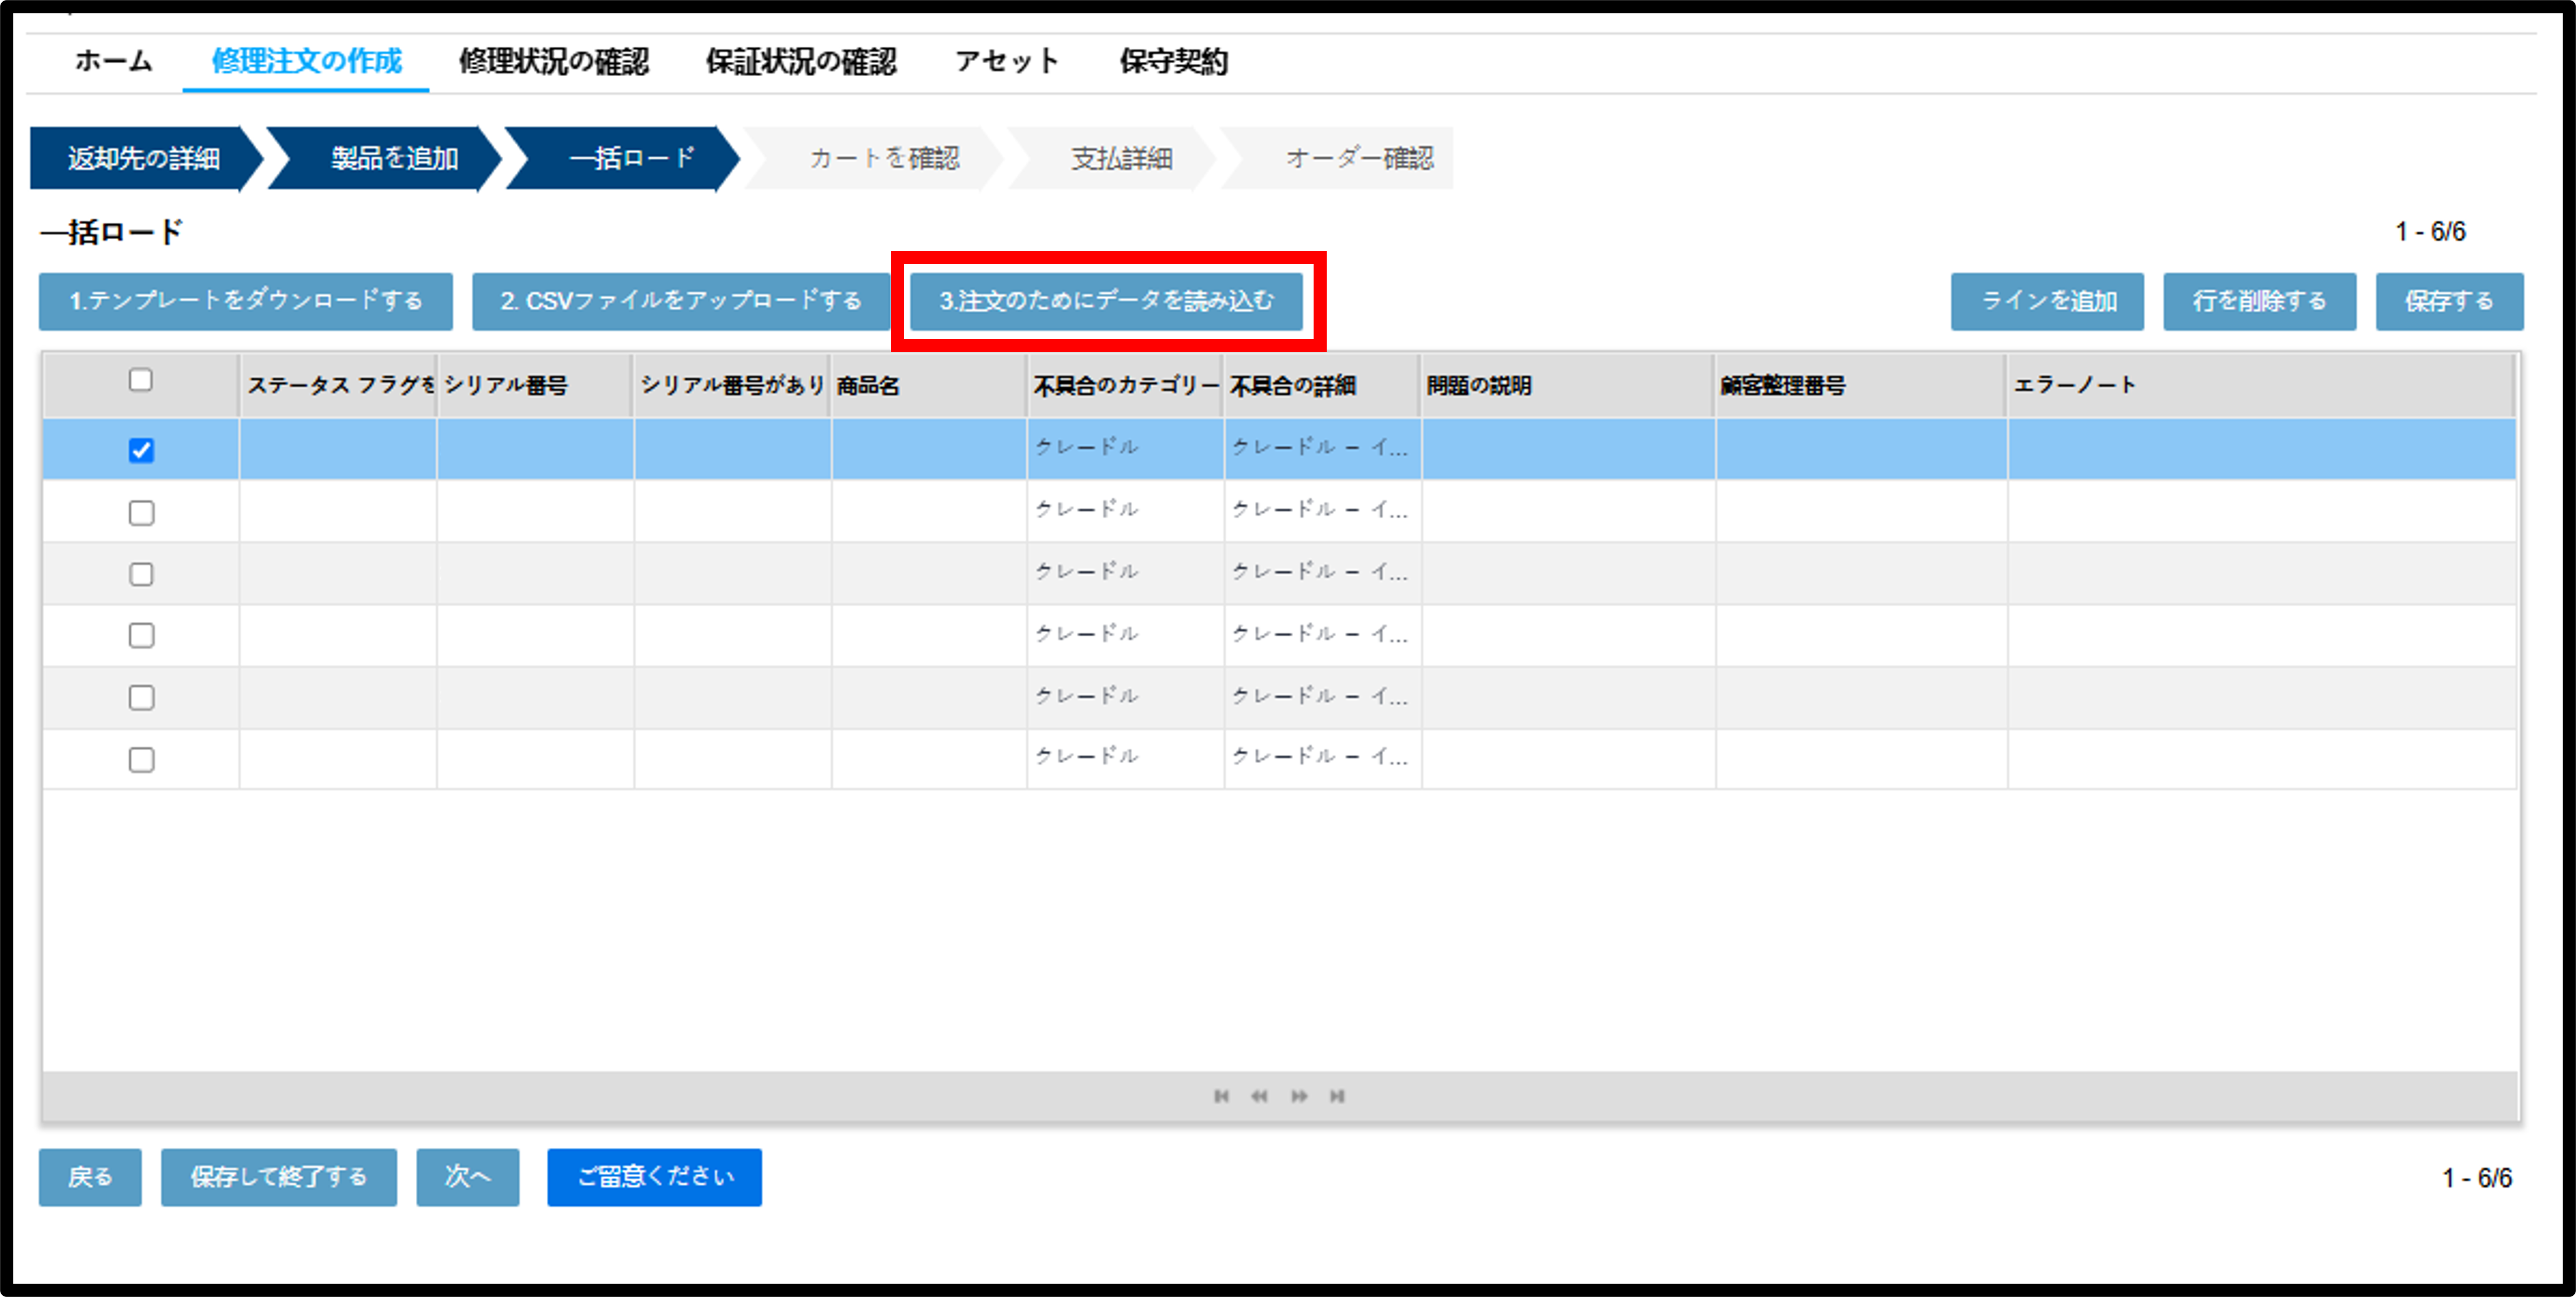The height and width of the screenshot is (1297, 2576).
Task: Click 1.テンプレートをダウンロードする button
Action: [x=246, y=301]
